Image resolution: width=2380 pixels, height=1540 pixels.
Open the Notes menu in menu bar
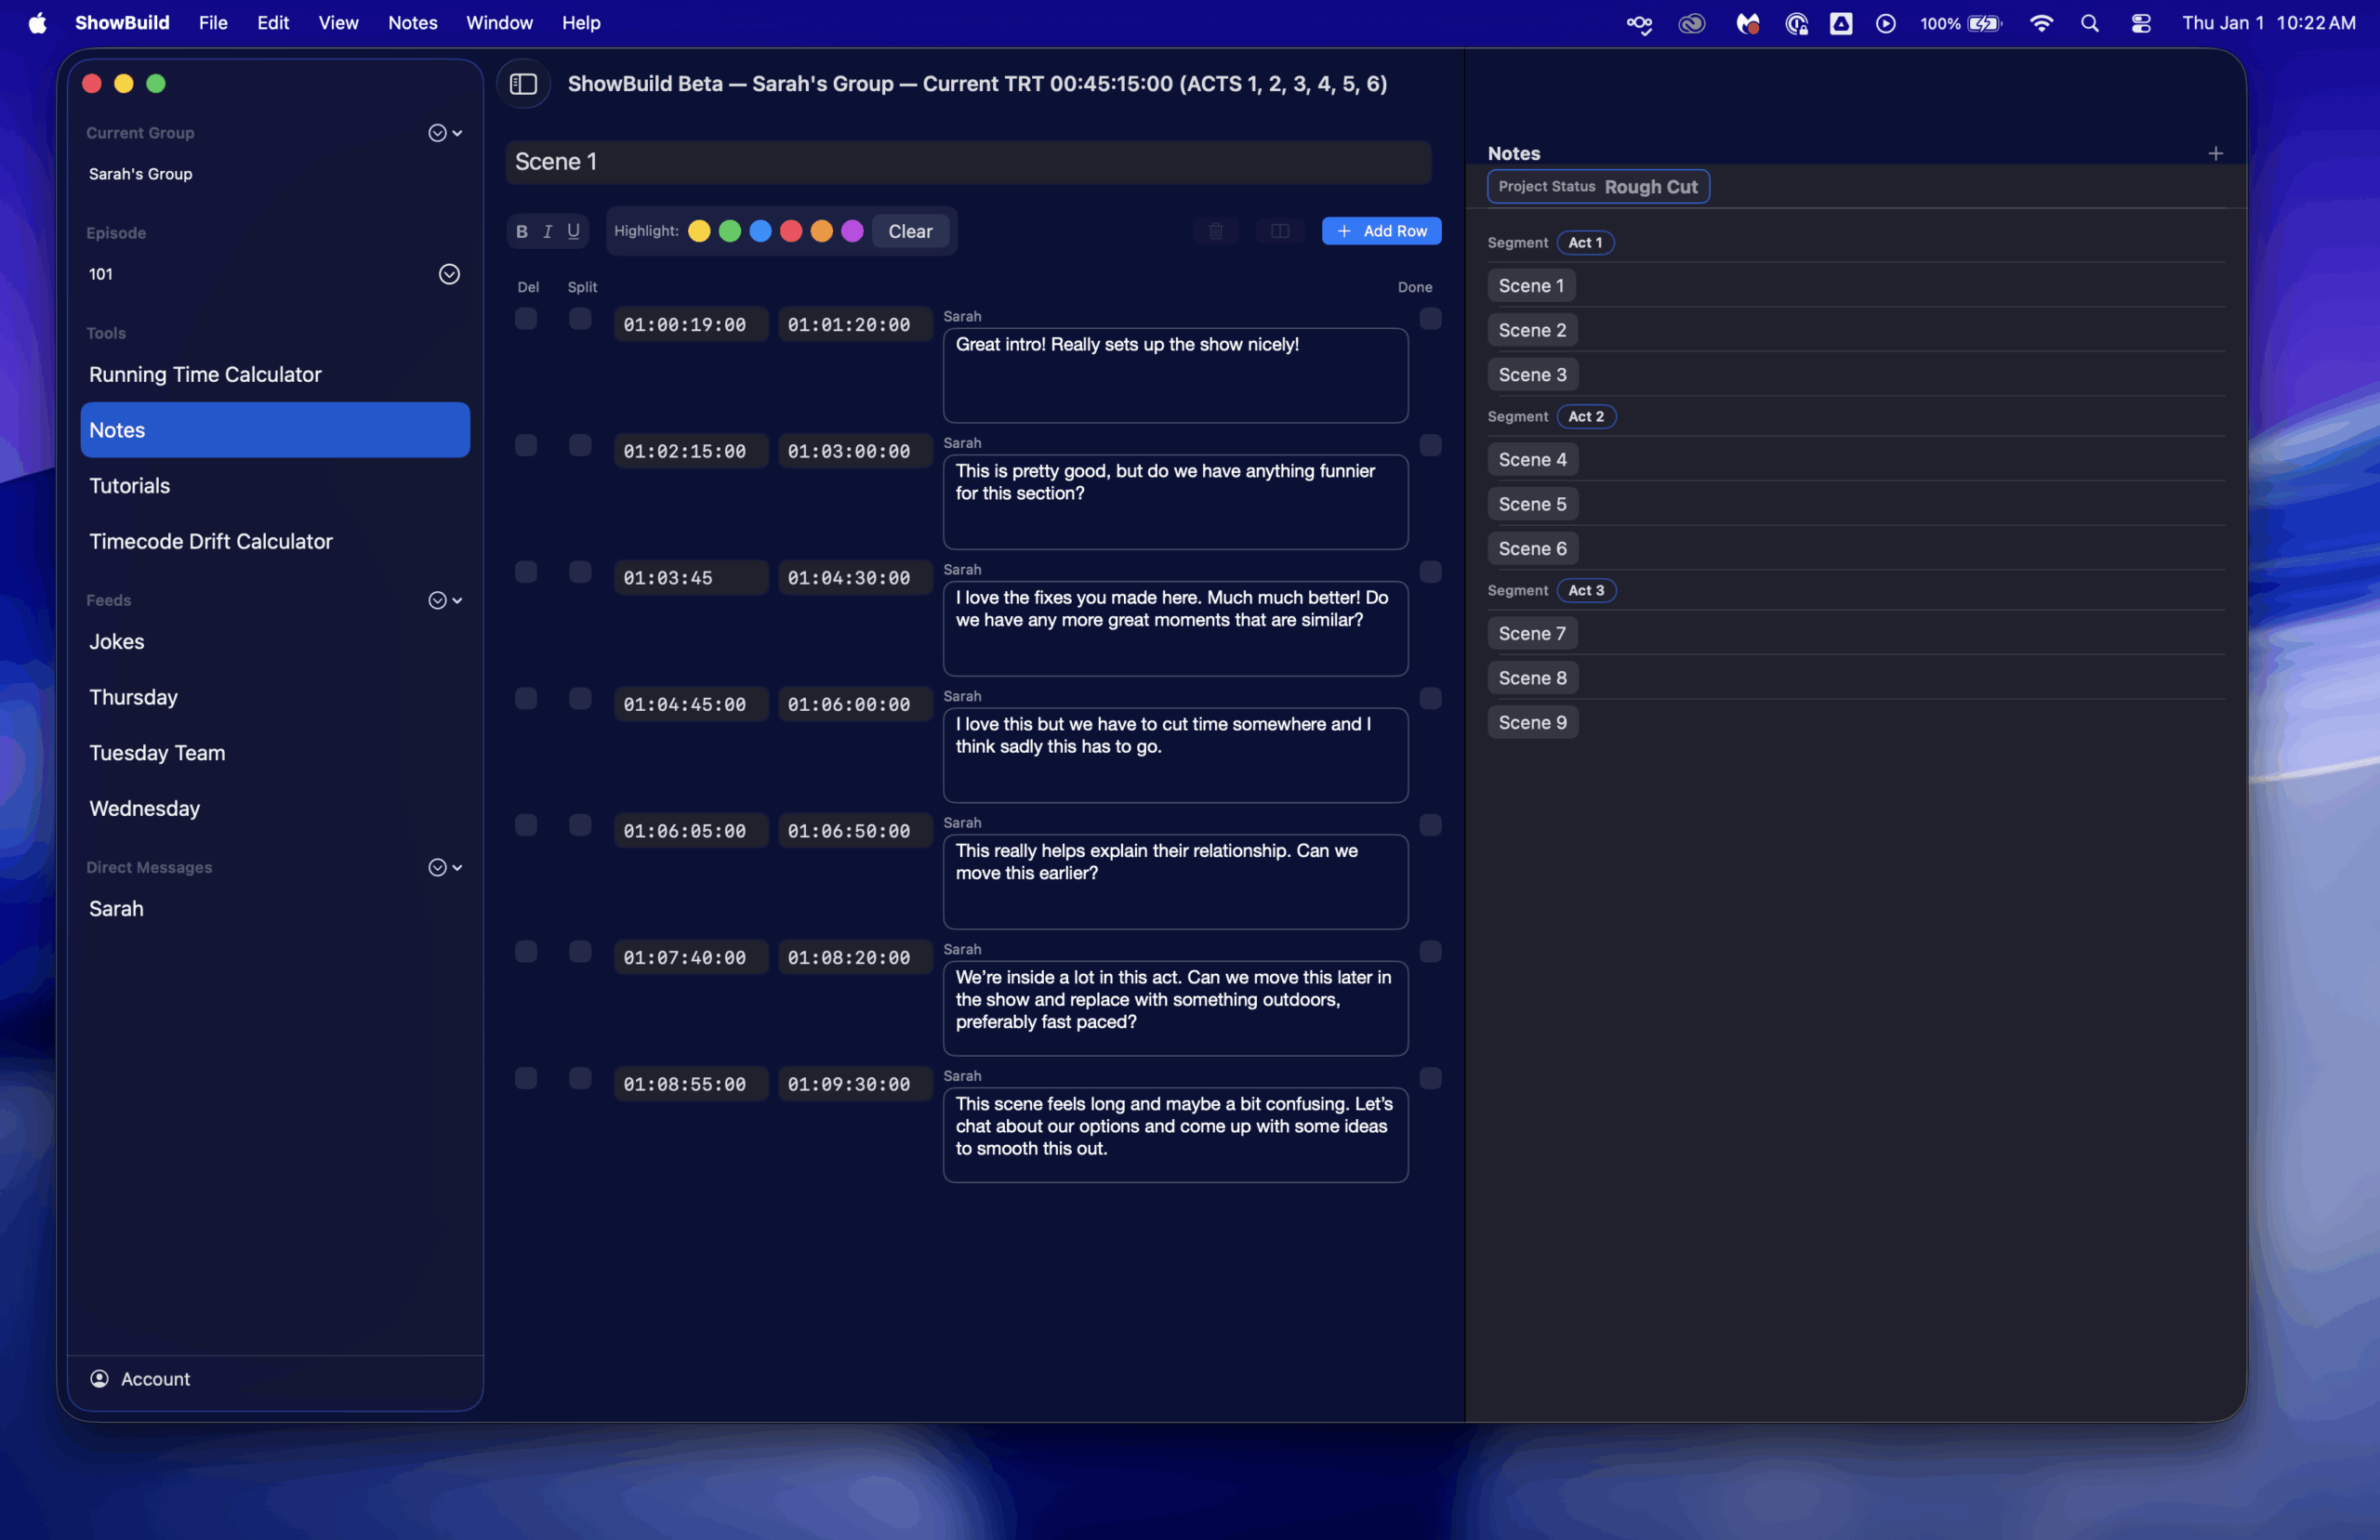tap(412, 23)
